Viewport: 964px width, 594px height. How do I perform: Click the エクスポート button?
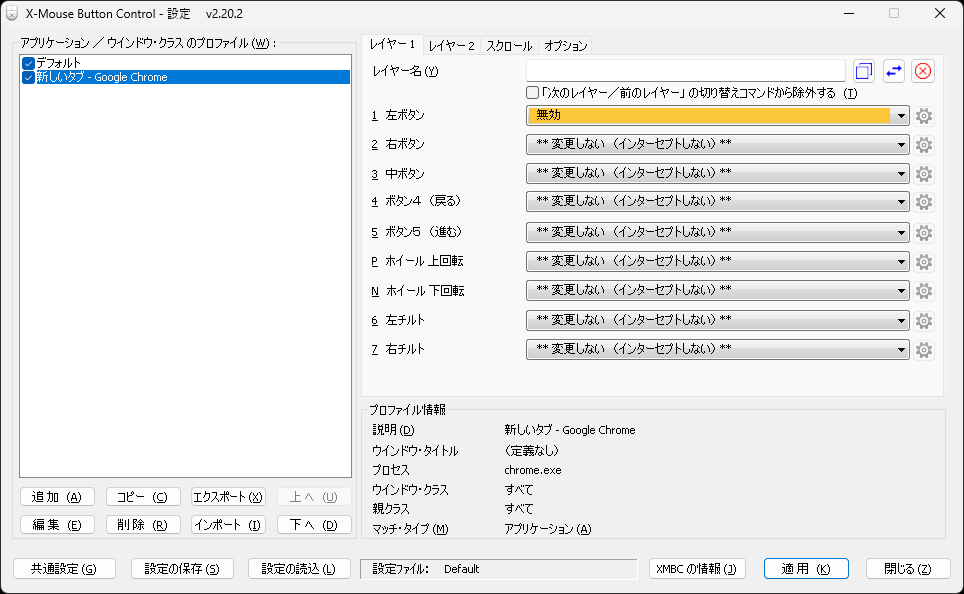pyautogui.click(x=228, y=496)
